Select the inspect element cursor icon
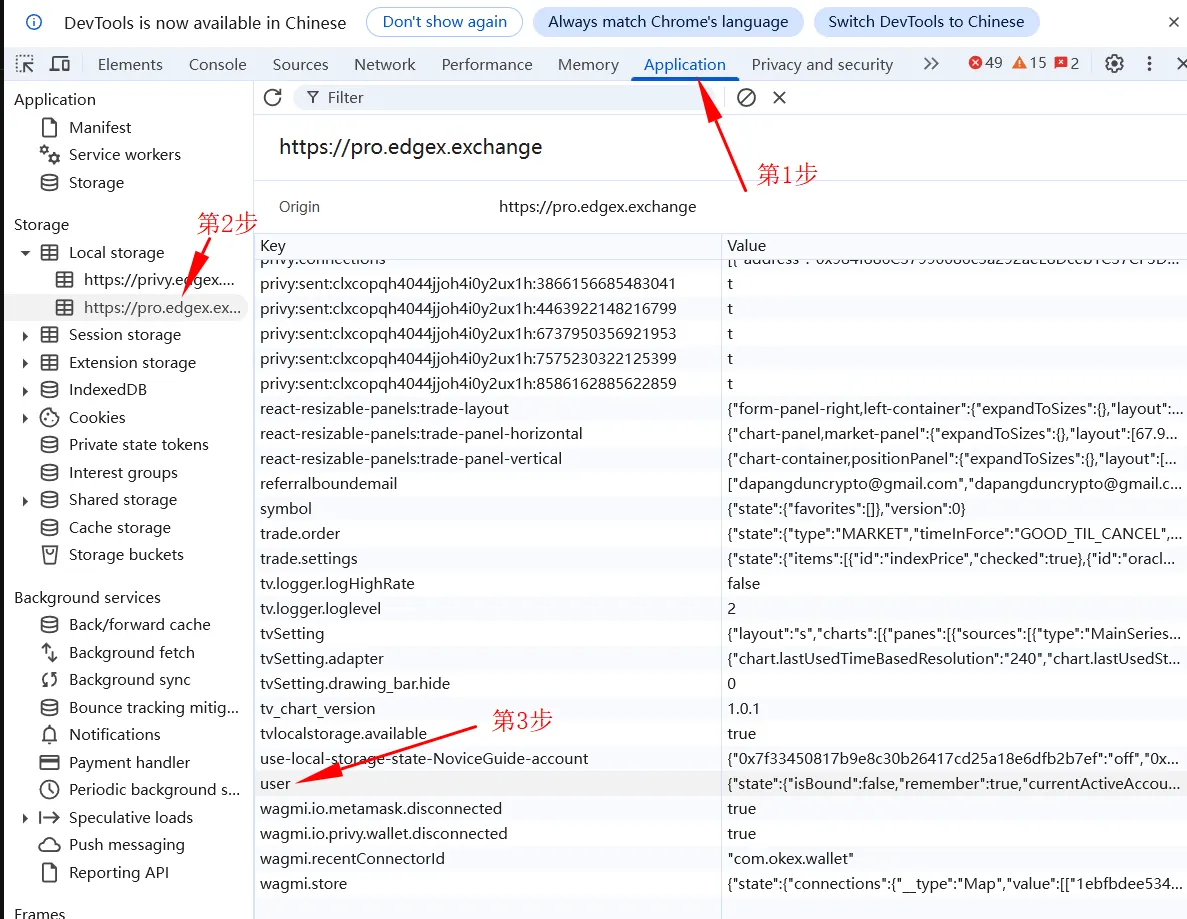 [24, 63]
